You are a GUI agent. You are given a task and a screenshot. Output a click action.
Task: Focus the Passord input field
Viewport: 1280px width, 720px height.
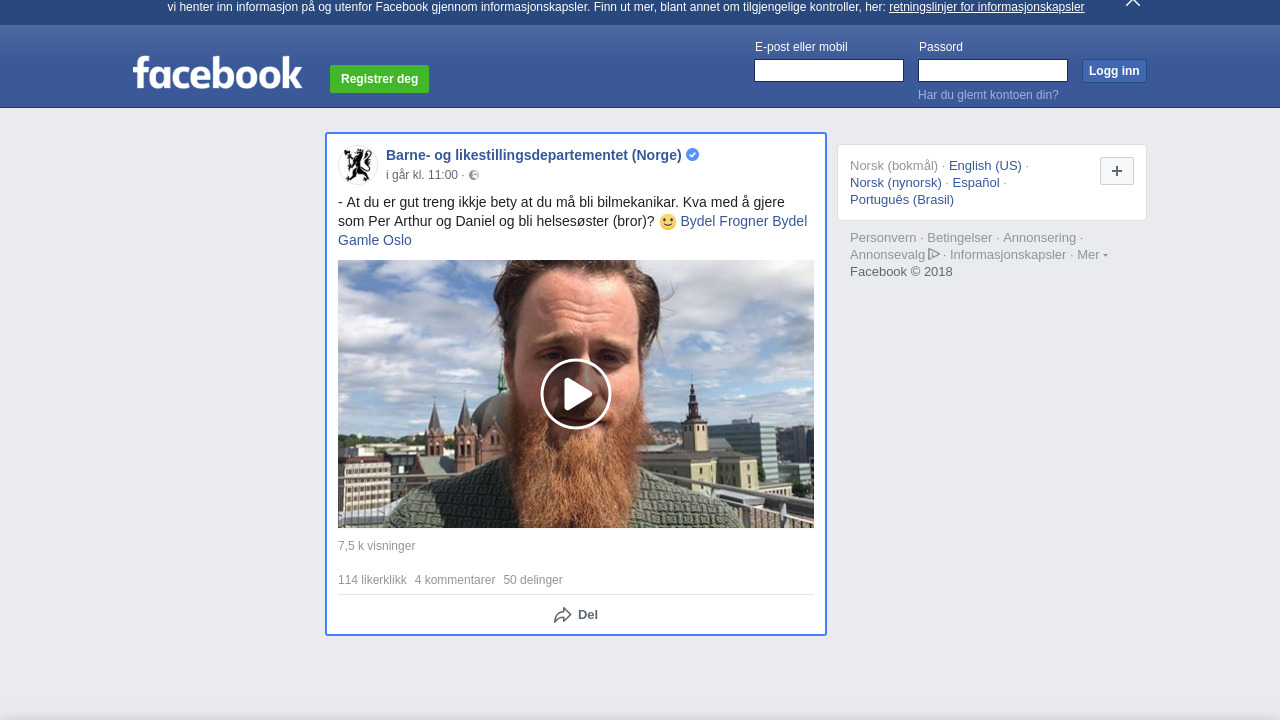(x=992, y=71)
